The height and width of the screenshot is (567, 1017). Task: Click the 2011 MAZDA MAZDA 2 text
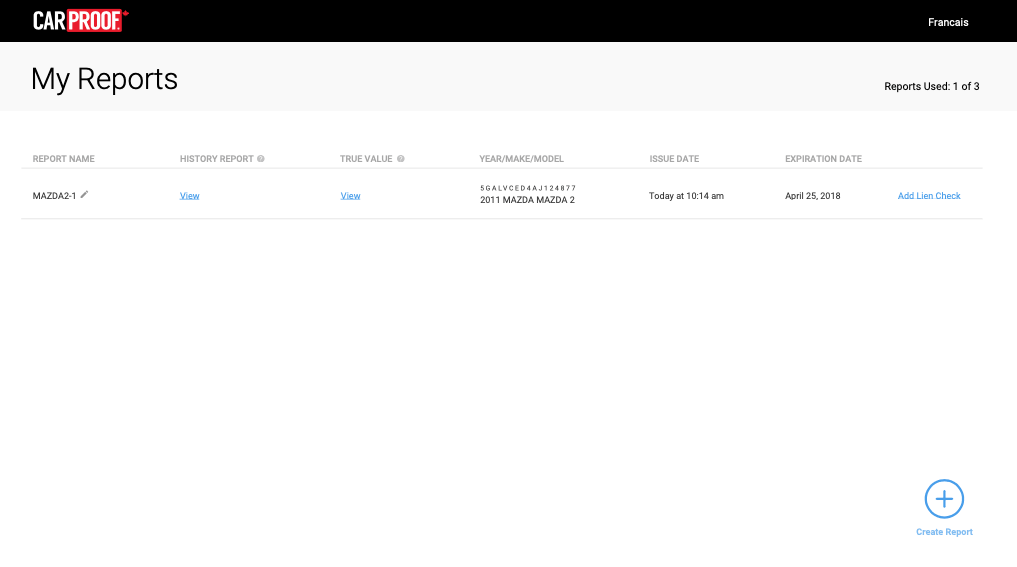pyautogui.click(x=527, y=200)
